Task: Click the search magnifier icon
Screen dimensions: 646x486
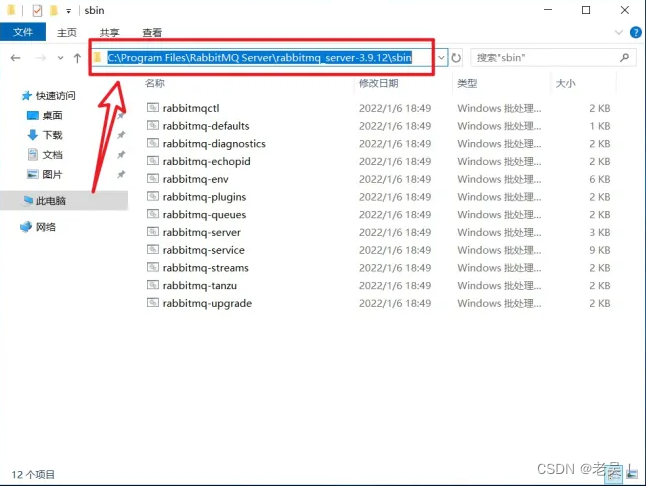Action: pos(625,58)
